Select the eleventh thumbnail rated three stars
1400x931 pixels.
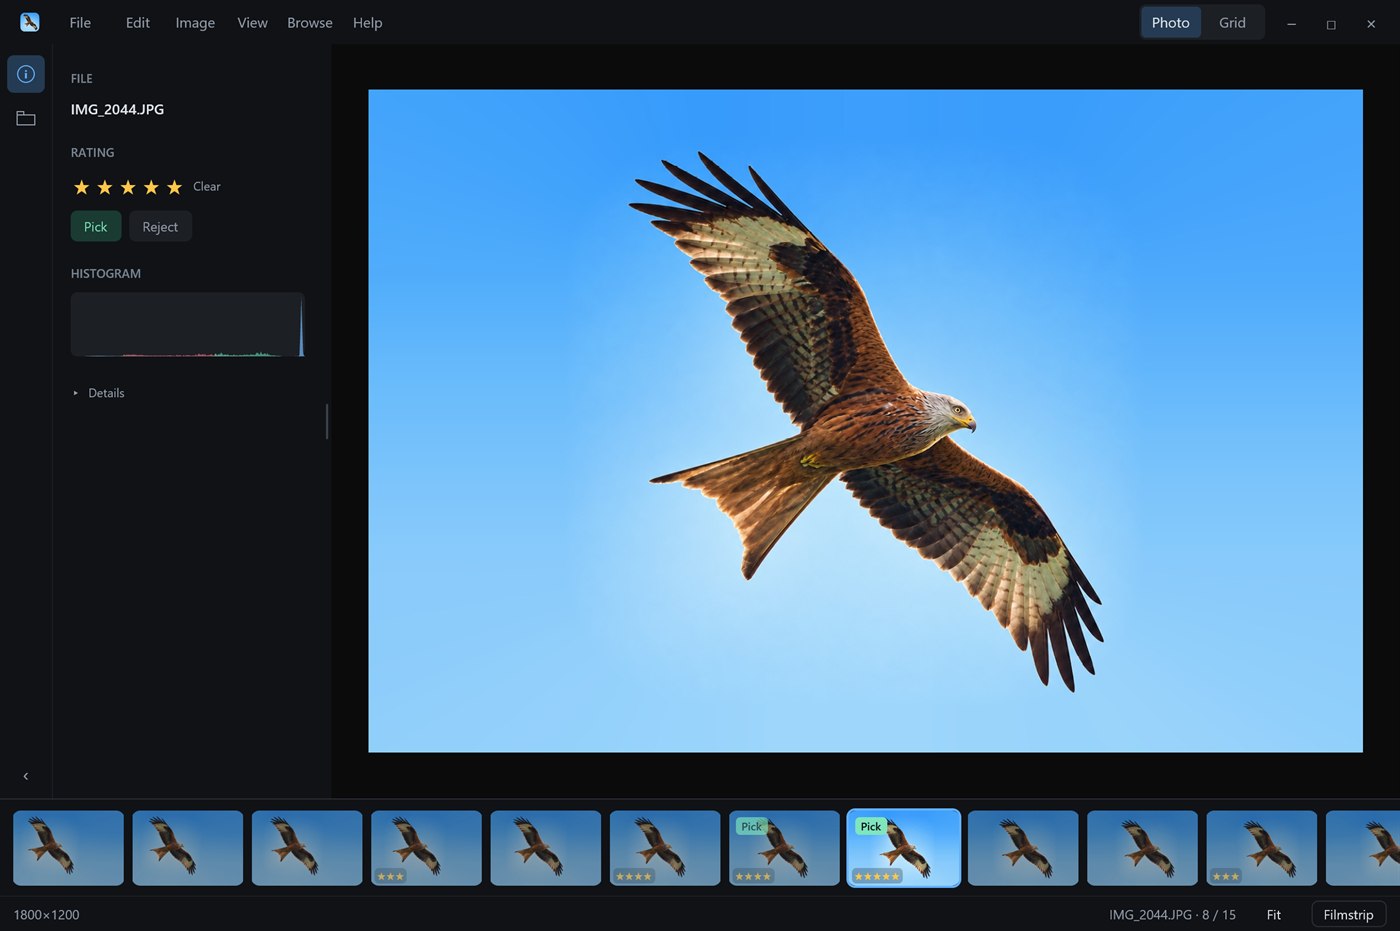[1262, 848]
